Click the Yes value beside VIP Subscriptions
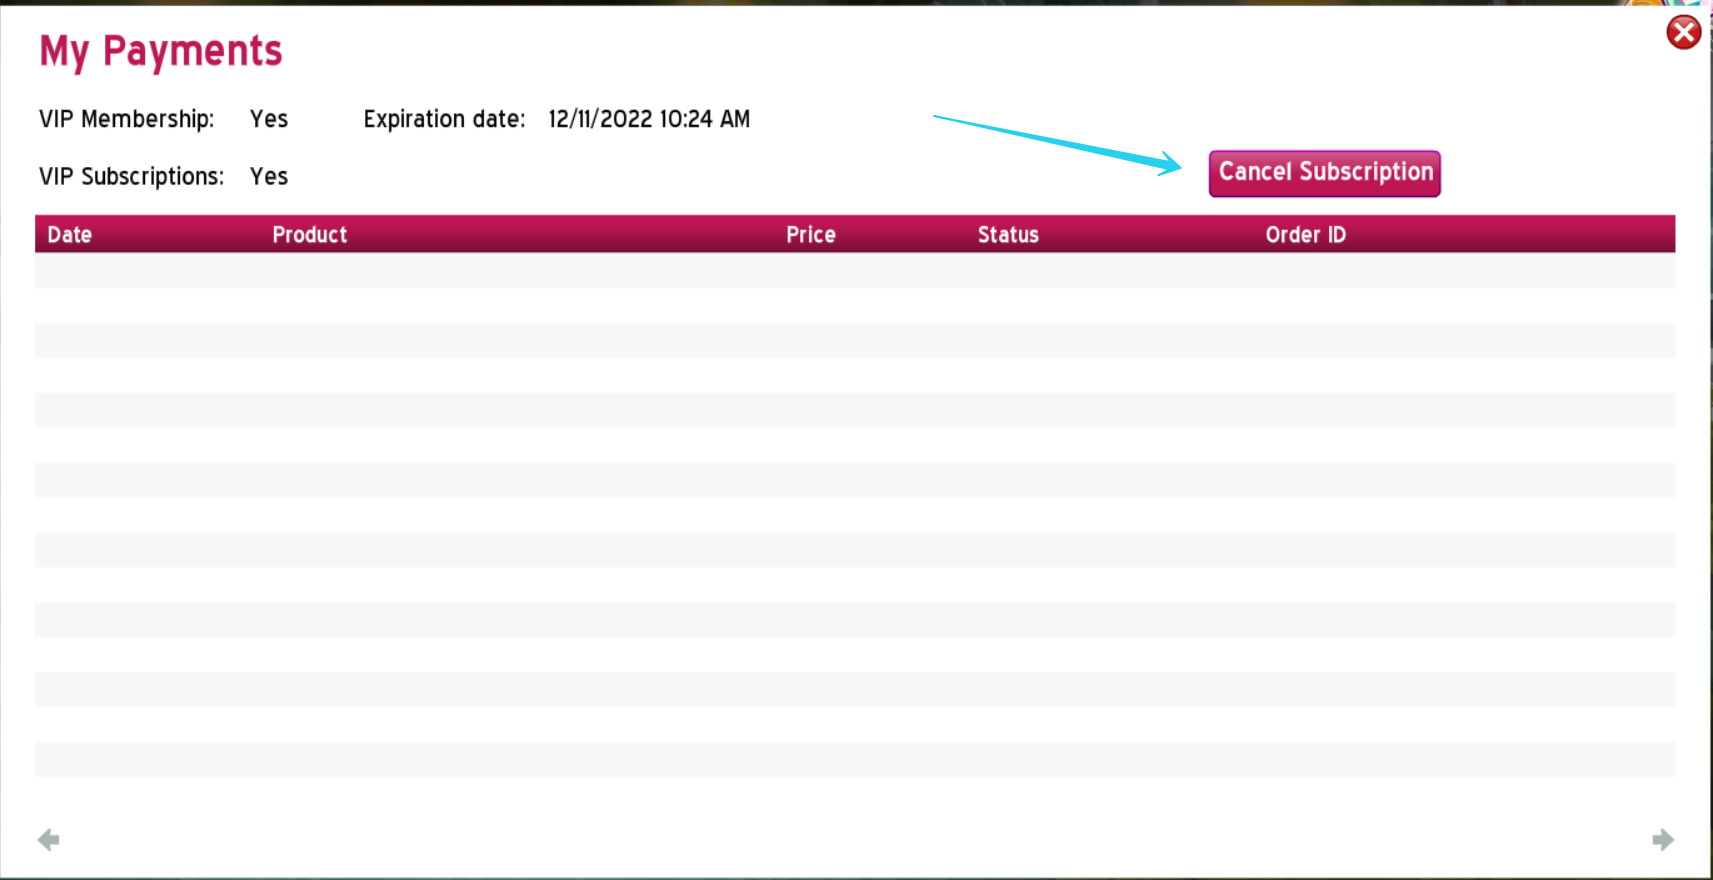The width and height of the screenshot is (1713, 880). coord(268,177)
